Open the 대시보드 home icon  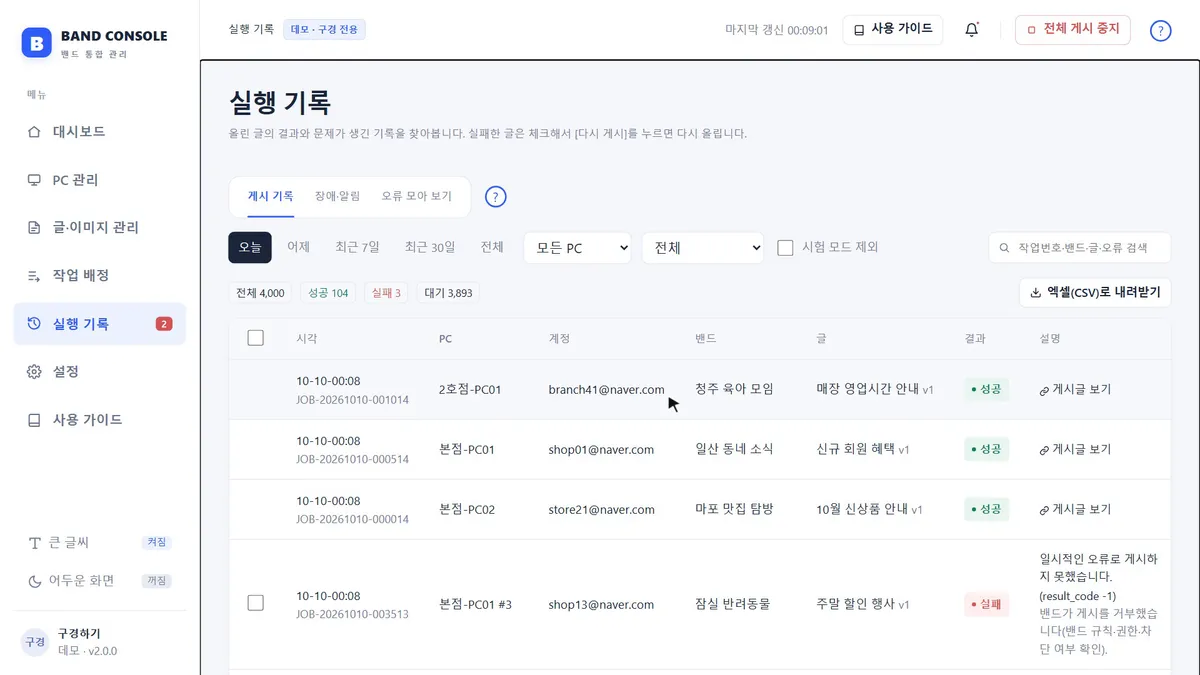point(34,132)
